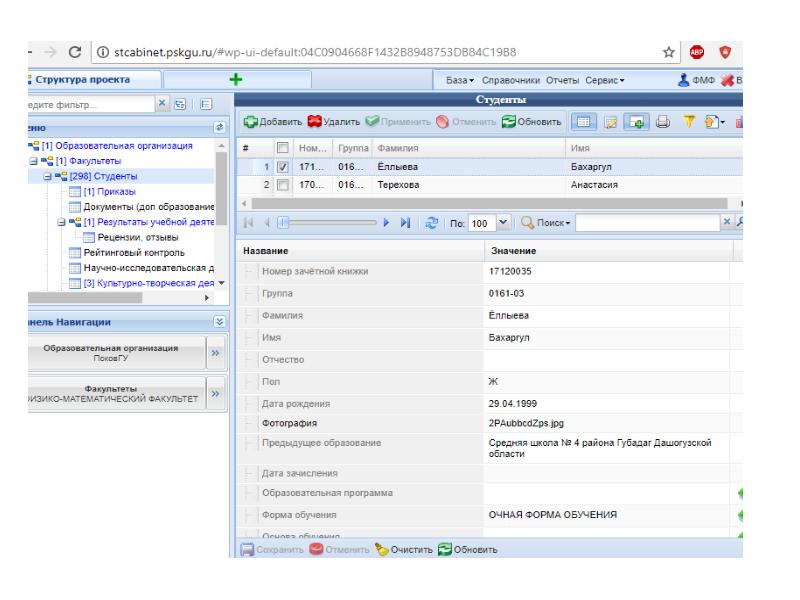Click Очистить in bottom toolbar
Image resolution: width=800 pixels, height=600 pixels.
coord(404,549)
